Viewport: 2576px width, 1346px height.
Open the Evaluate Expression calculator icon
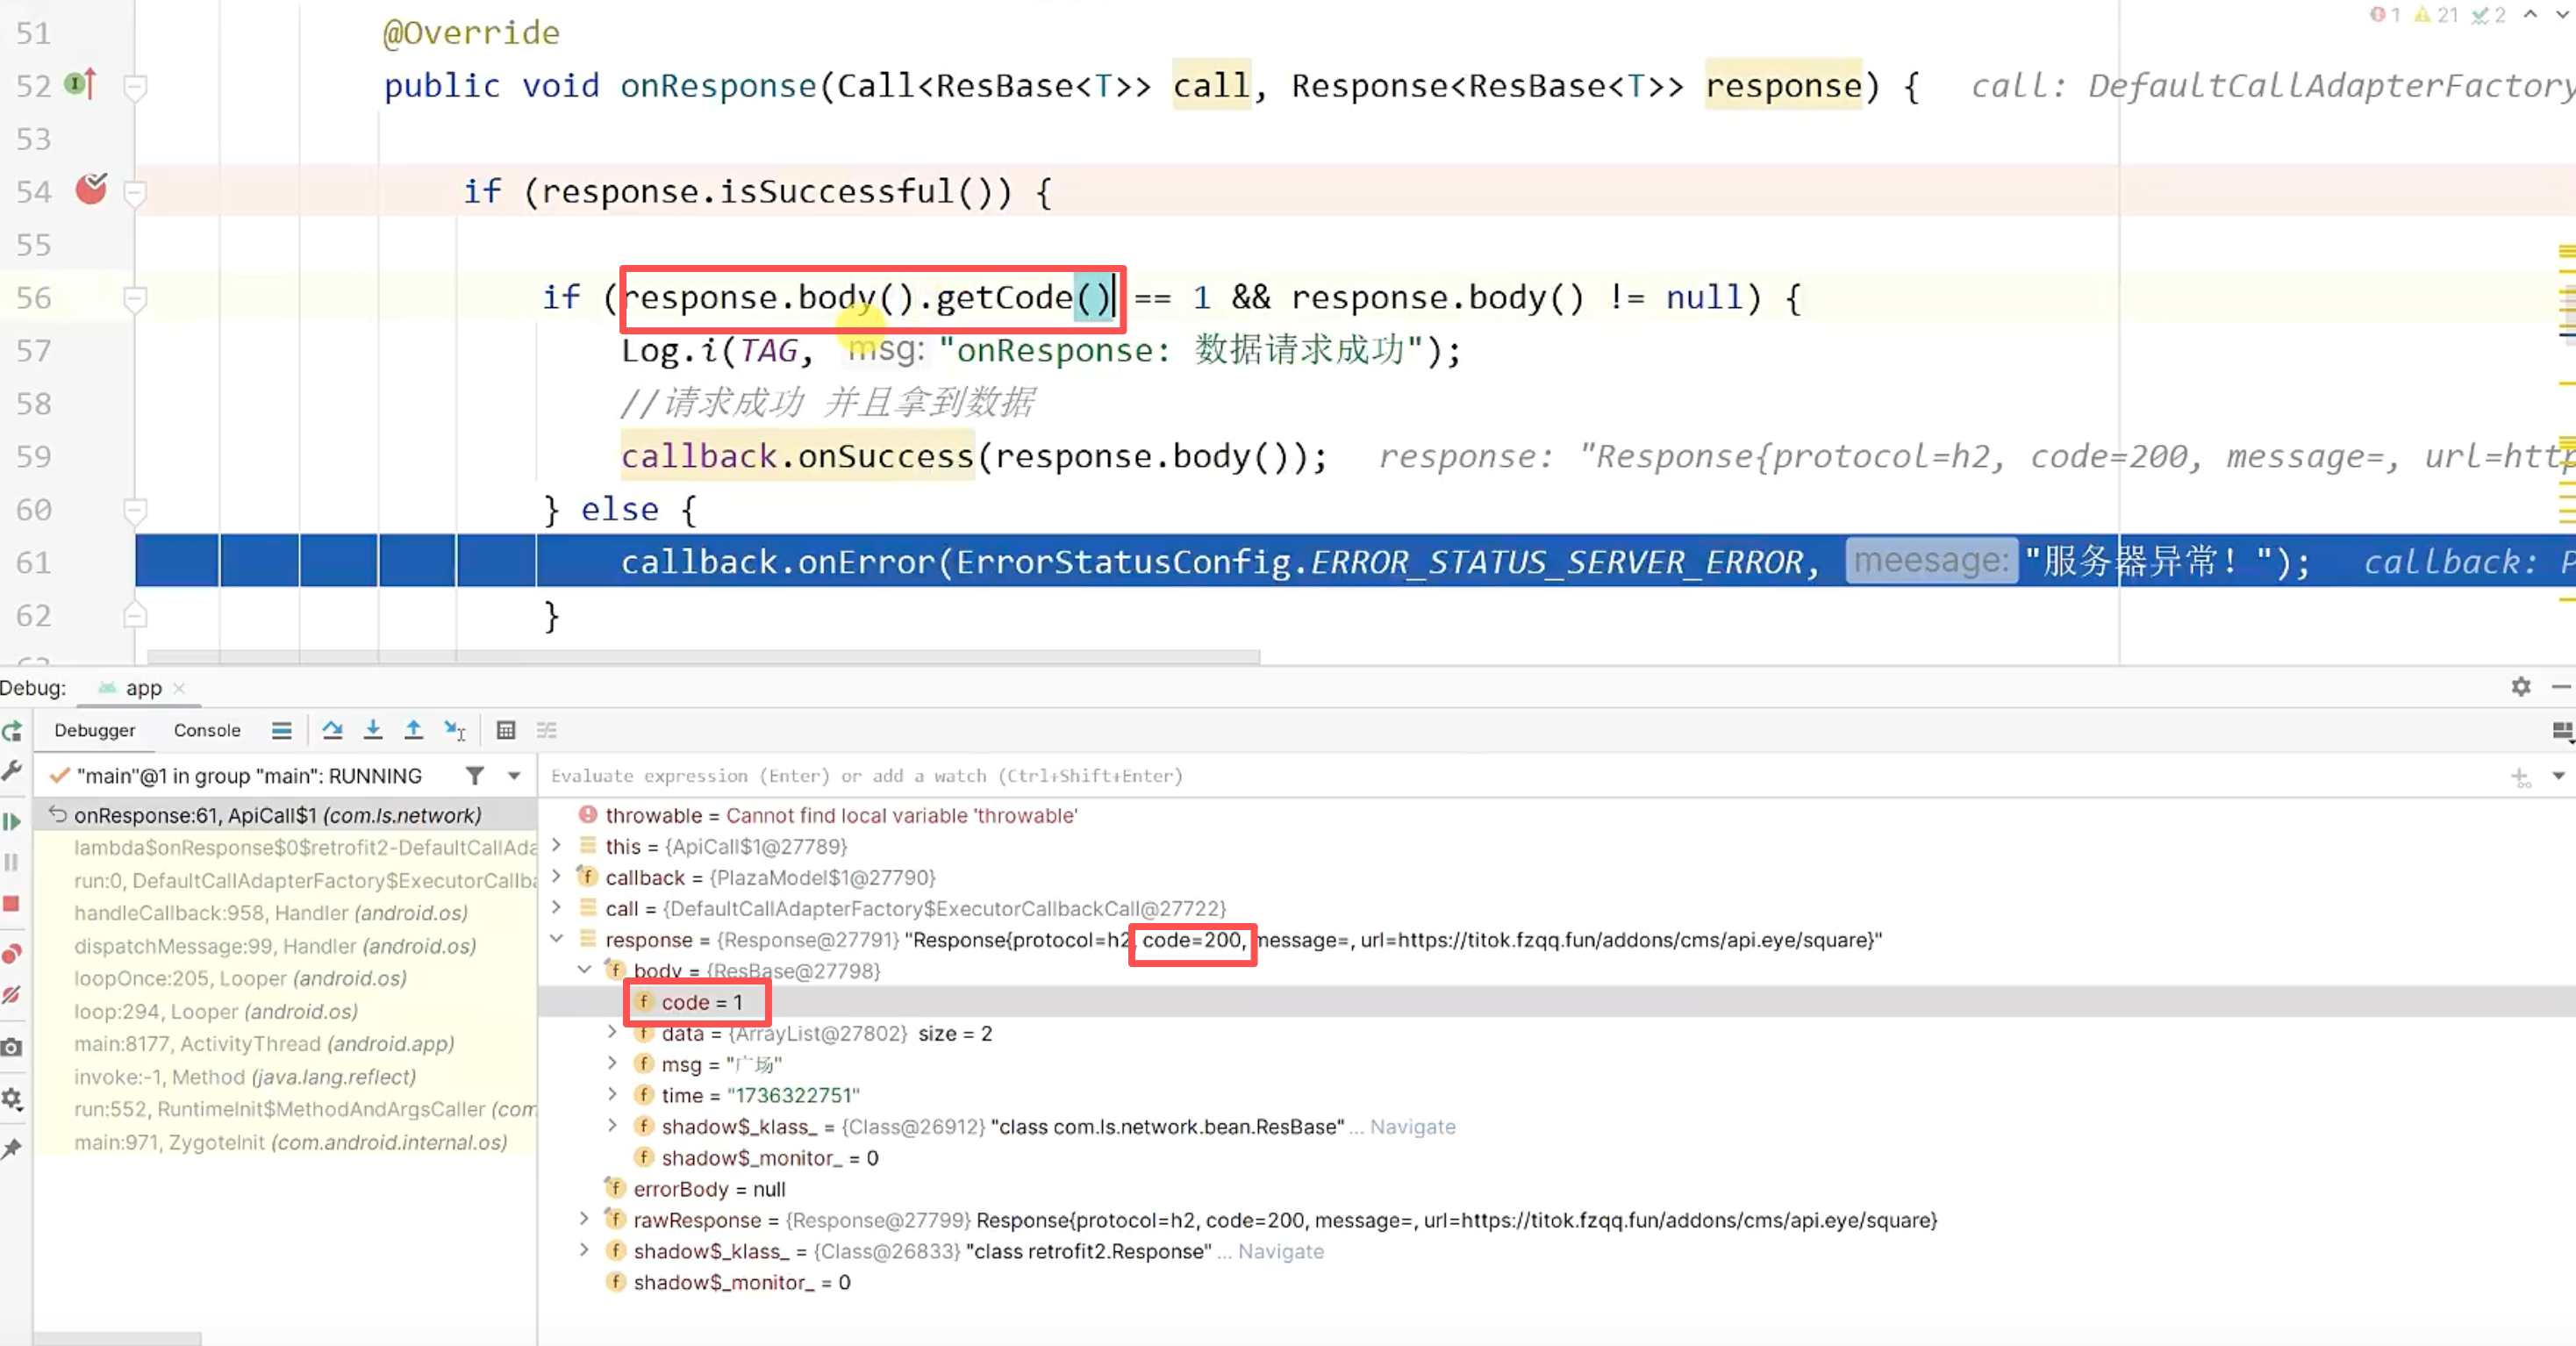506,730
